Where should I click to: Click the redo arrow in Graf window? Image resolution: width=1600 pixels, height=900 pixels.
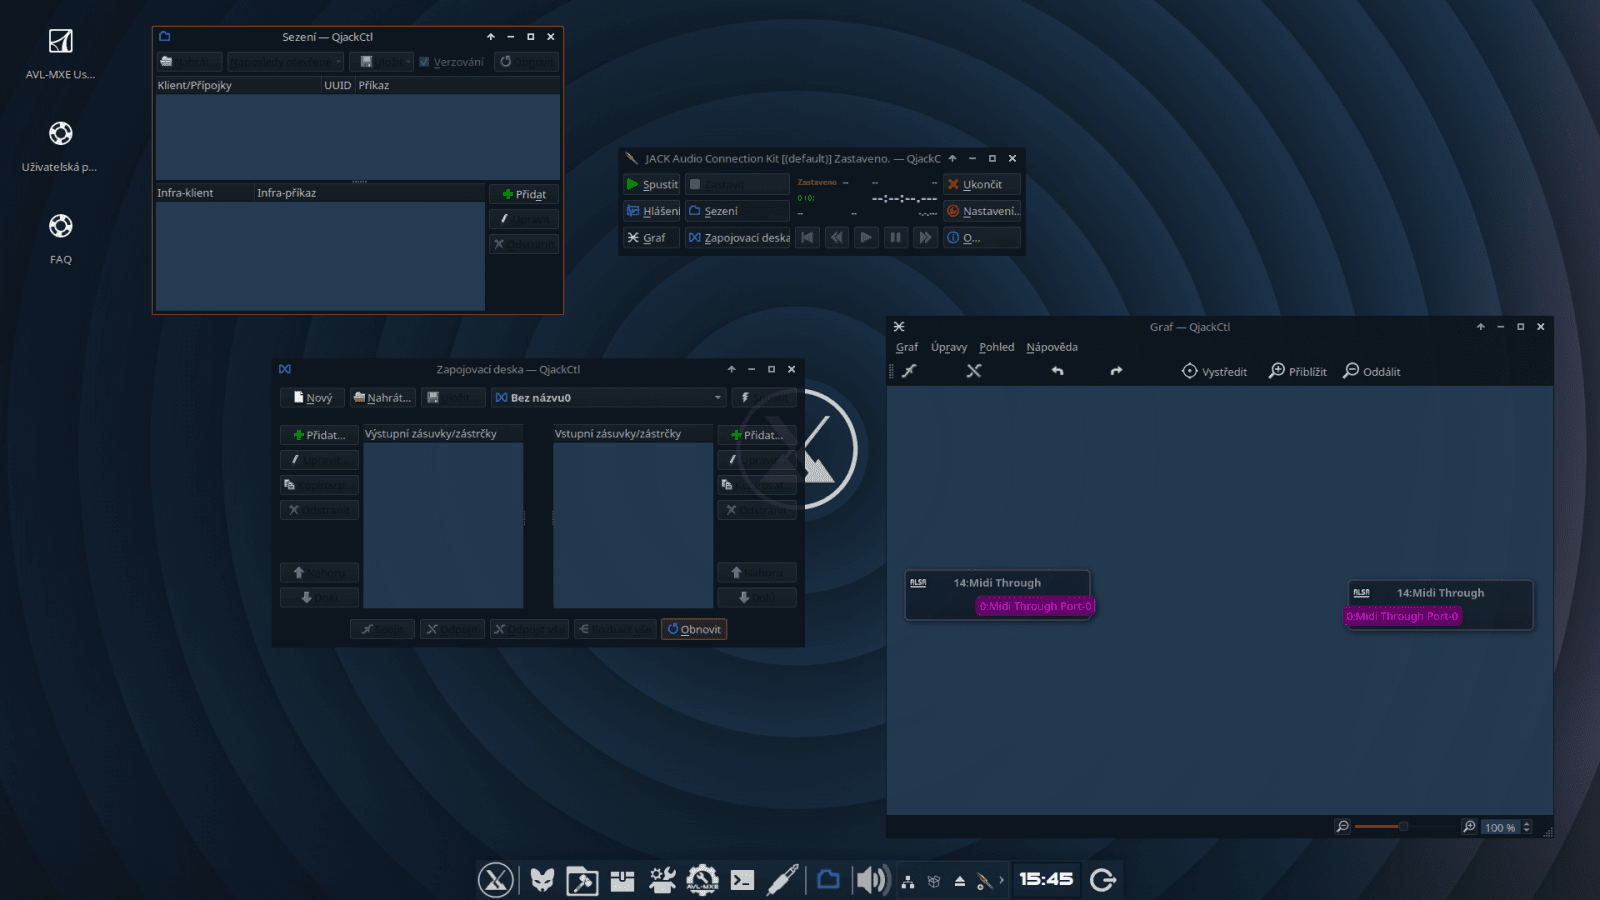(x=1117, y=371)
